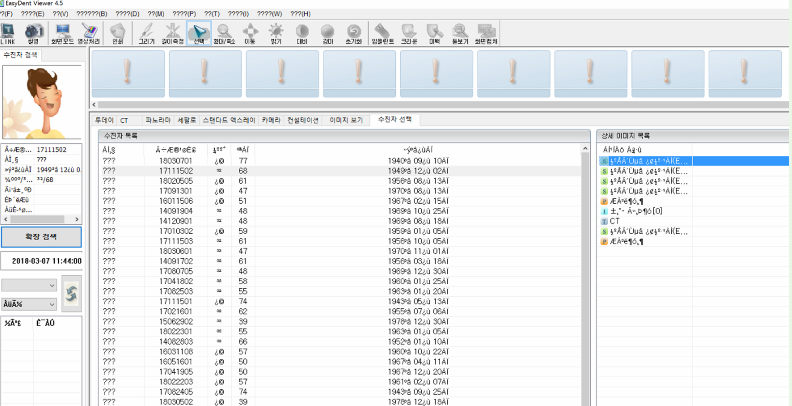Select patient row 17111502 in list
Screen dimensions: 792x406
pyautogui.click(x=340, y=171)
